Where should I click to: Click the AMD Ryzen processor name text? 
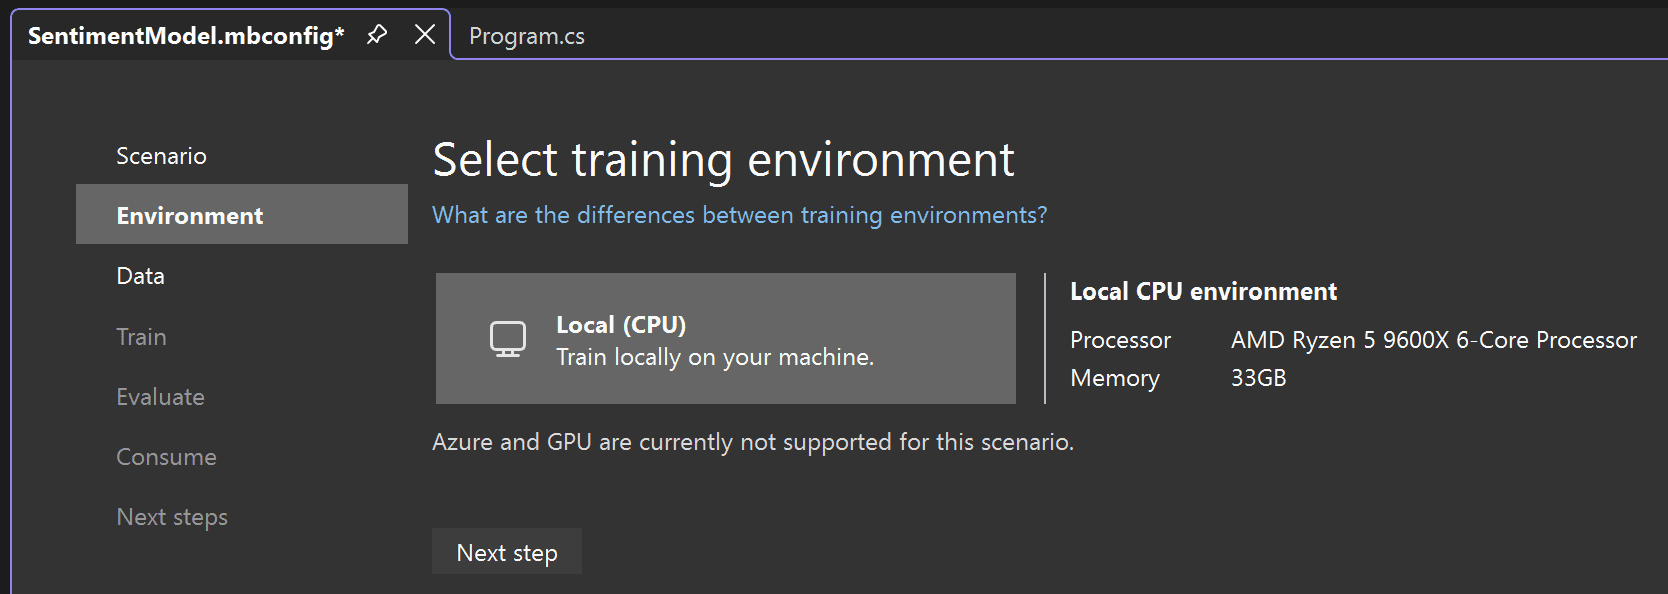1433,340
